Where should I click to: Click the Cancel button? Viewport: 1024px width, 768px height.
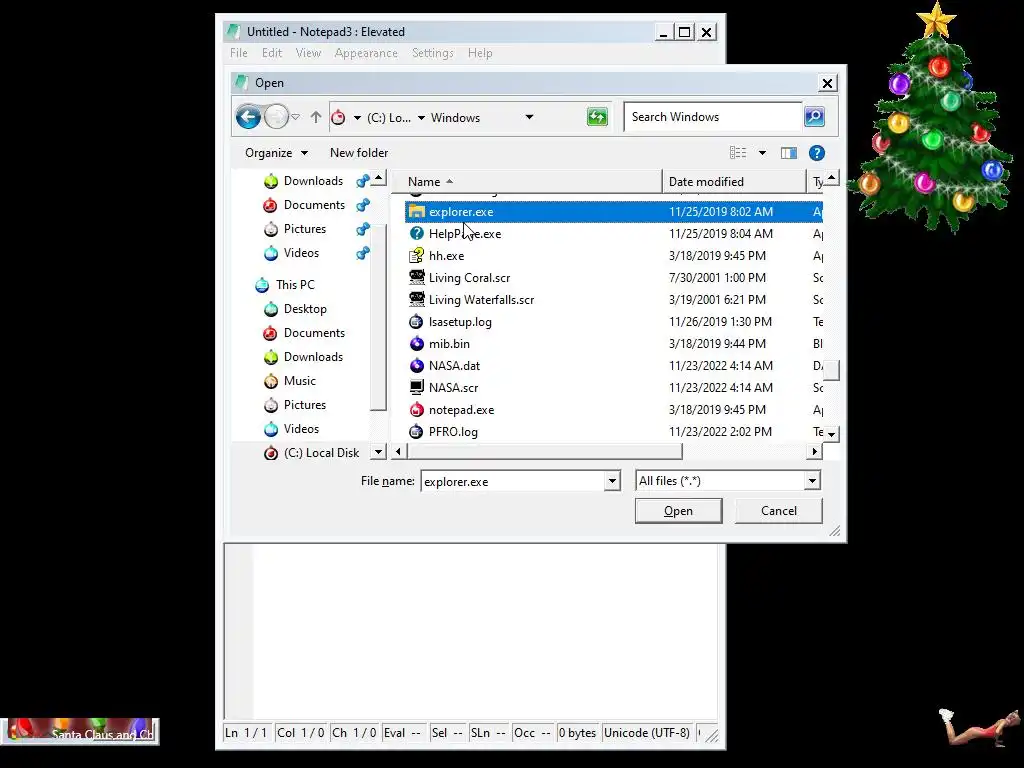778,511
